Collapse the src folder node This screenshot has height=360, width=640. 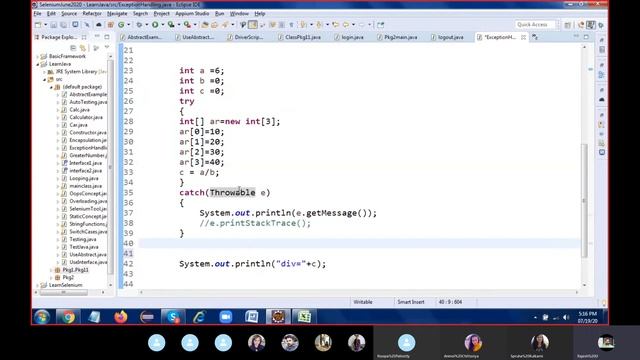[45, 79]
